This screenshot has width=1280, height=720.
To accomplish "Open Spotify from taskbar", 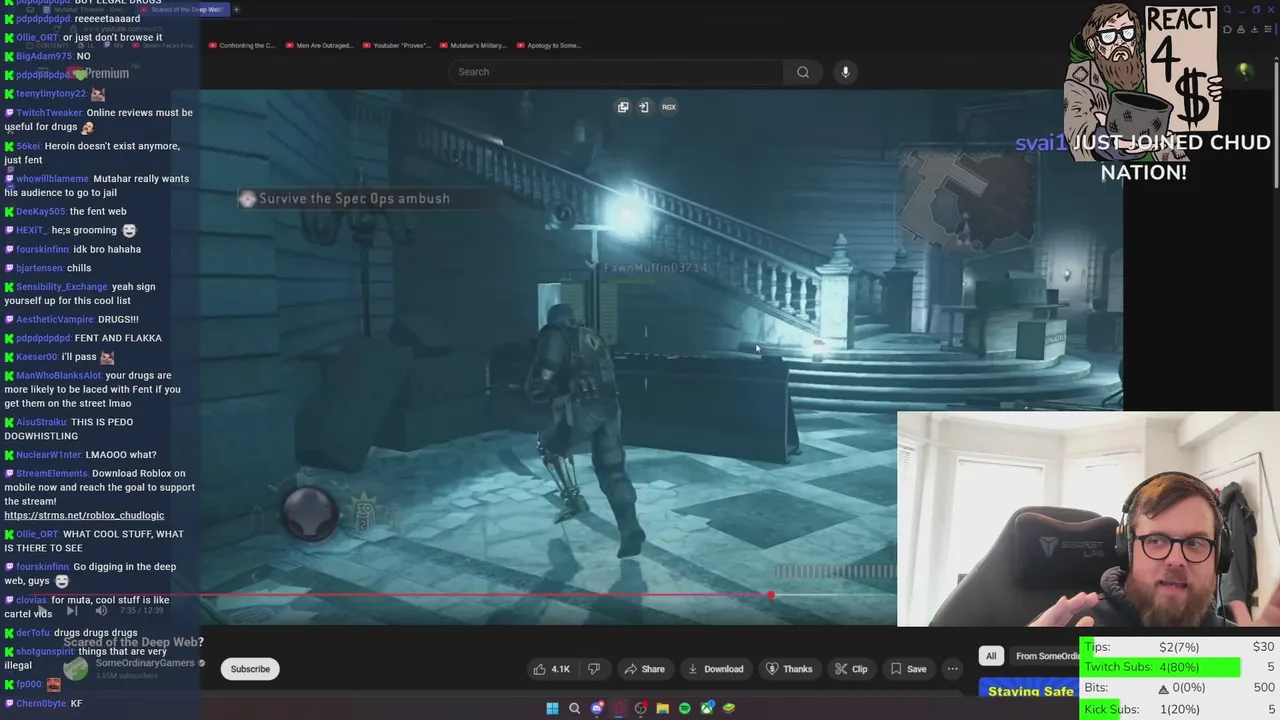I will click(684, 709).
